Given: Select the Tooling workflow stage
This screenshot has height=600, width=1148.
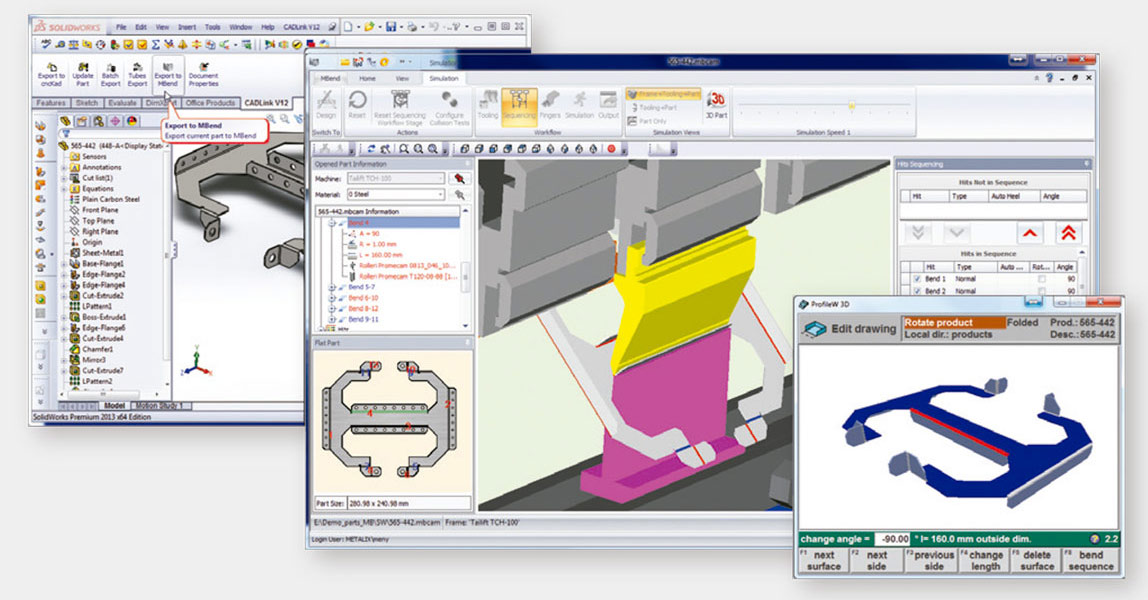Looking at the screenshot, I should pyautogui.click(x=488, y=104).
